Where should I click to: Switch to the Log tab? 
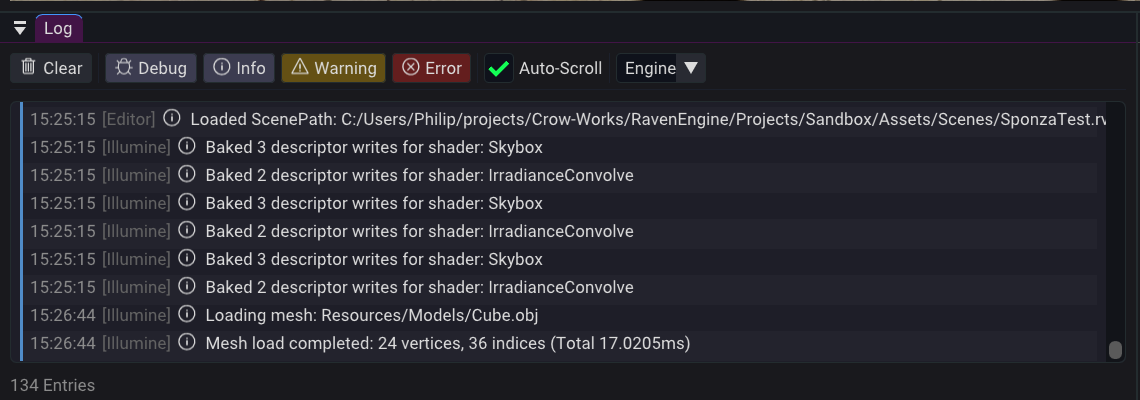point(58,28)
